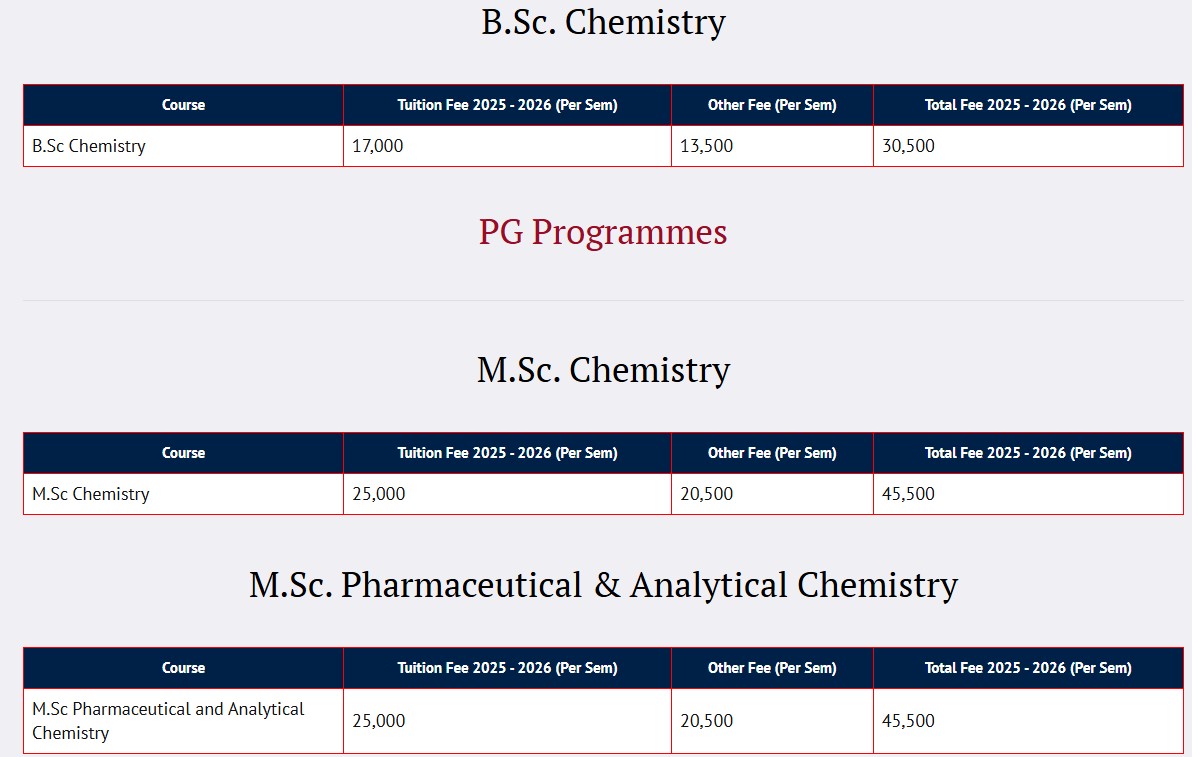Select the 30,500 total fee cell

pyautogui.click(x=908, y=146)
